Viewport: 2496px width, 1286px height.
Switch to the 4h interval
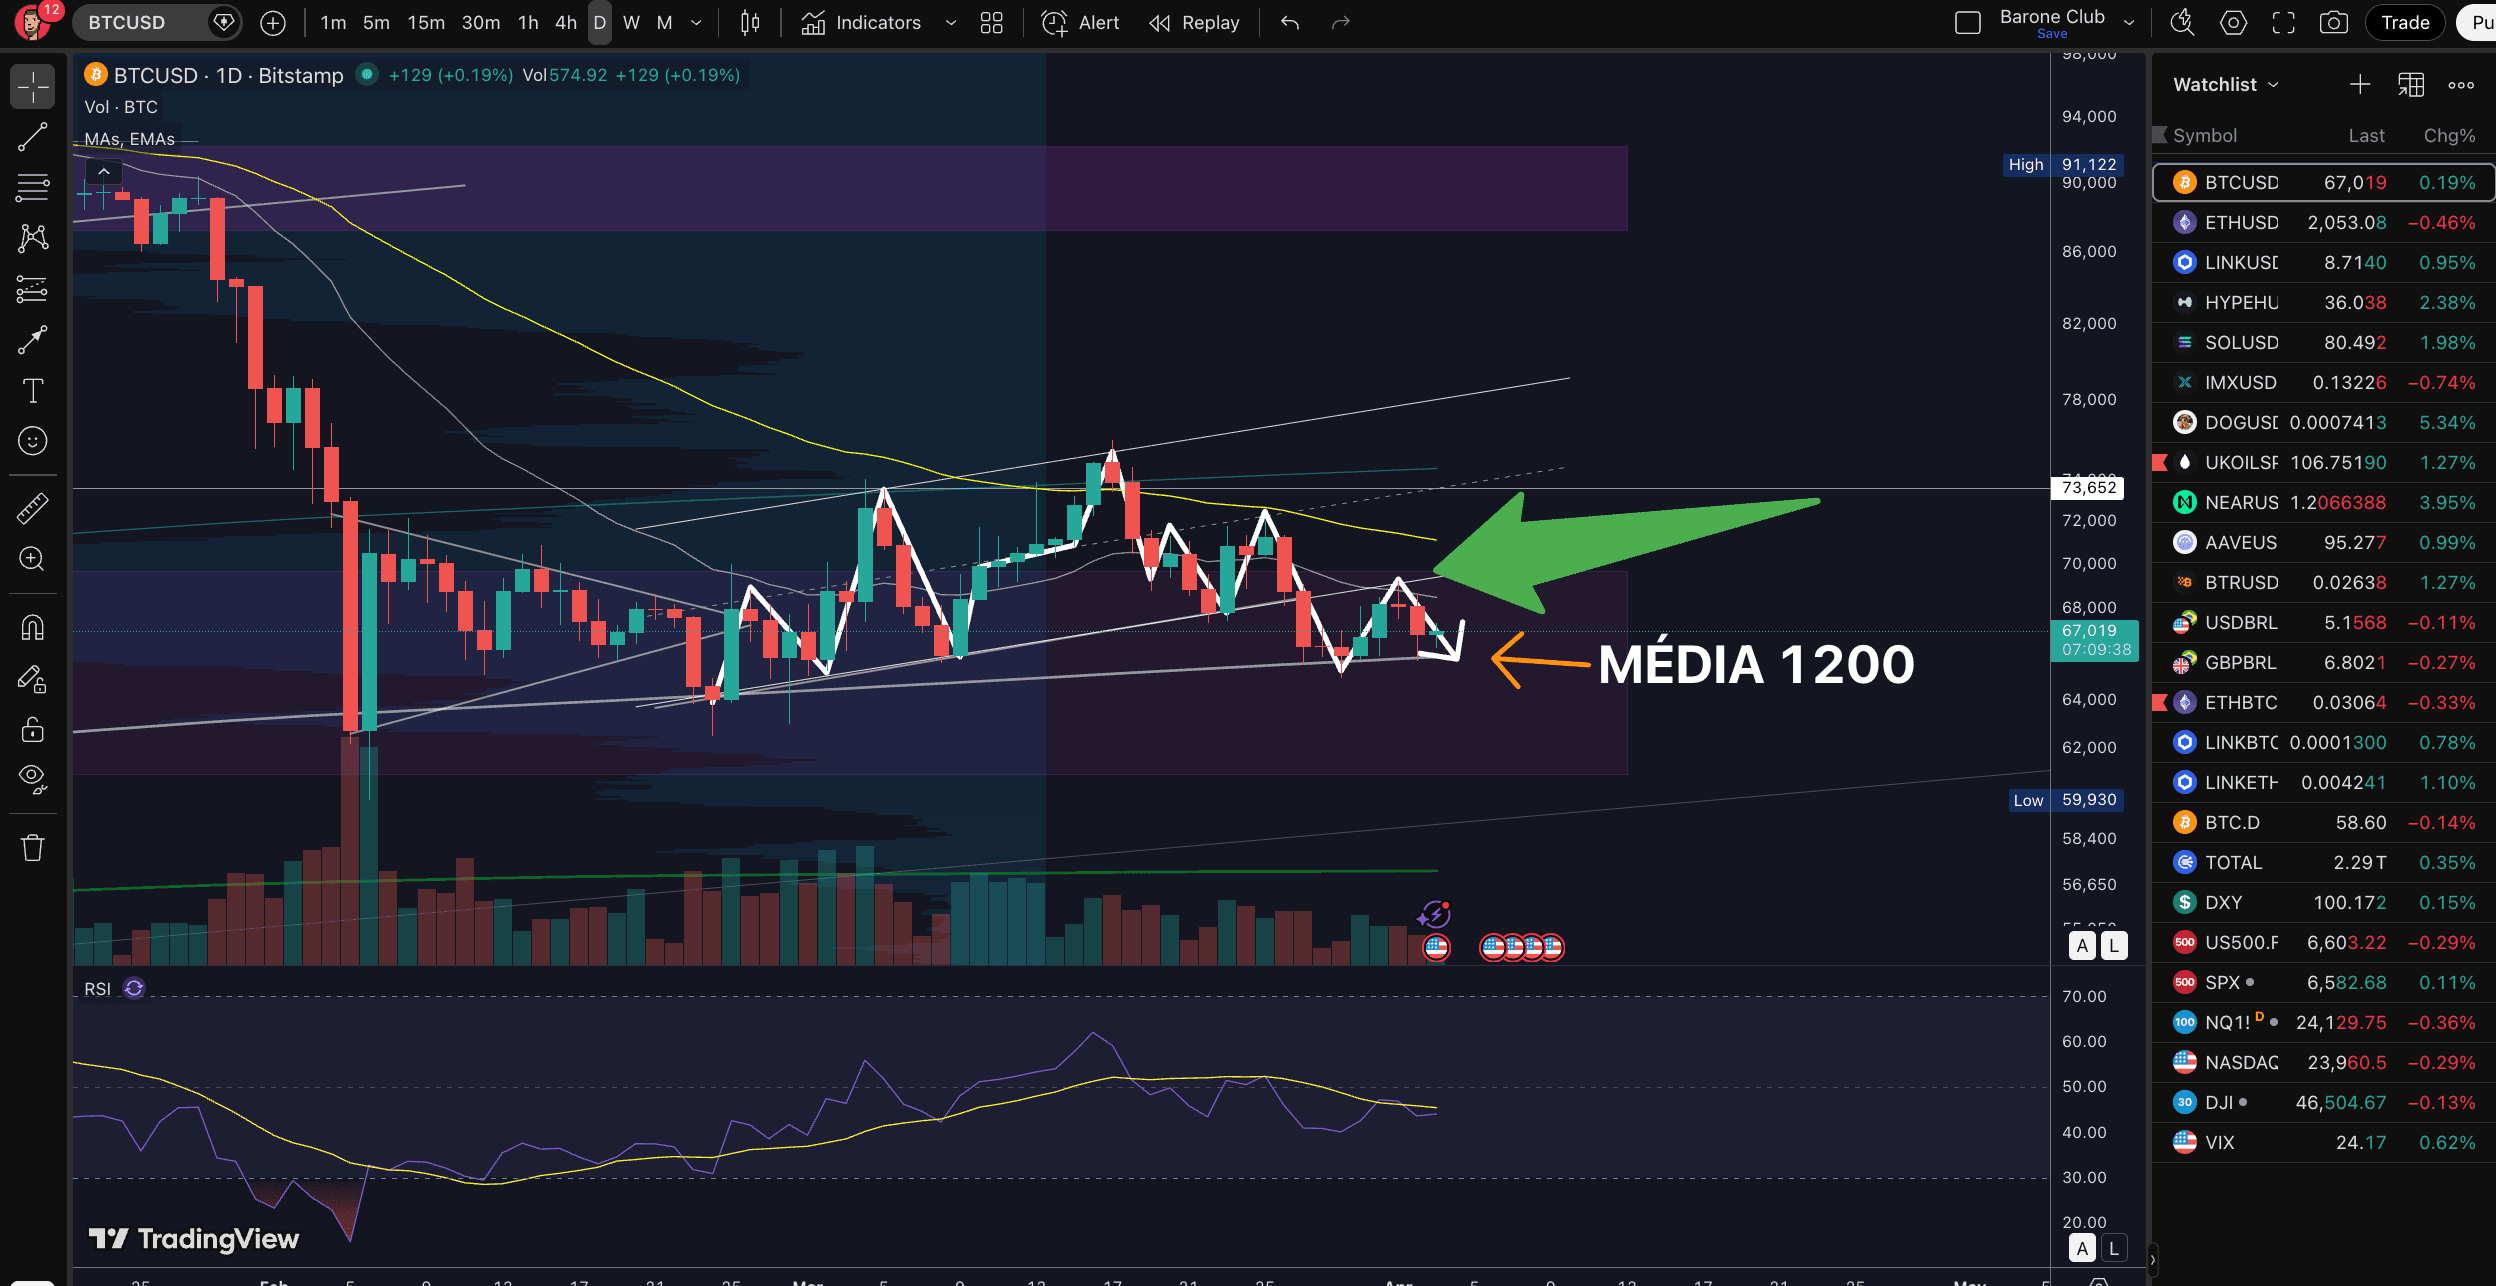[x=564, y=22]
